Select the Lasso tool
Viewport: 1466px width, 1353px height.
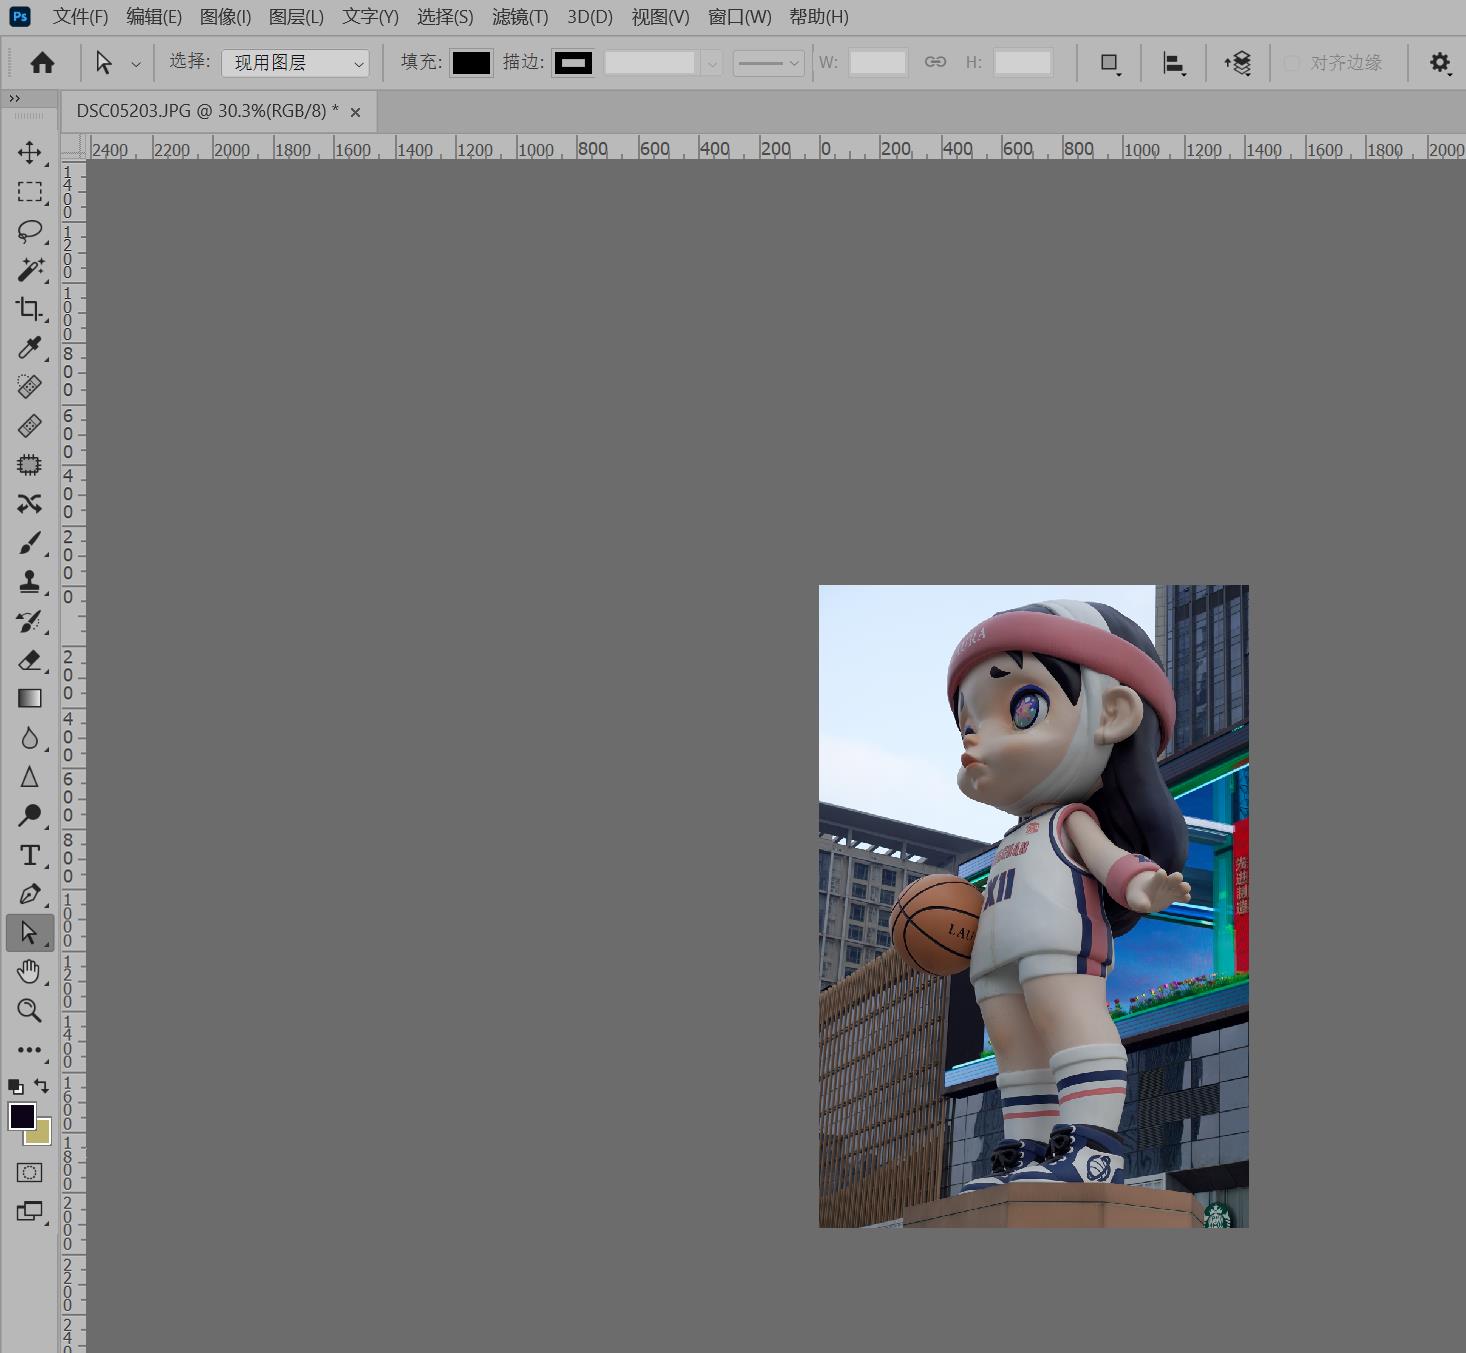coord(29,231)
